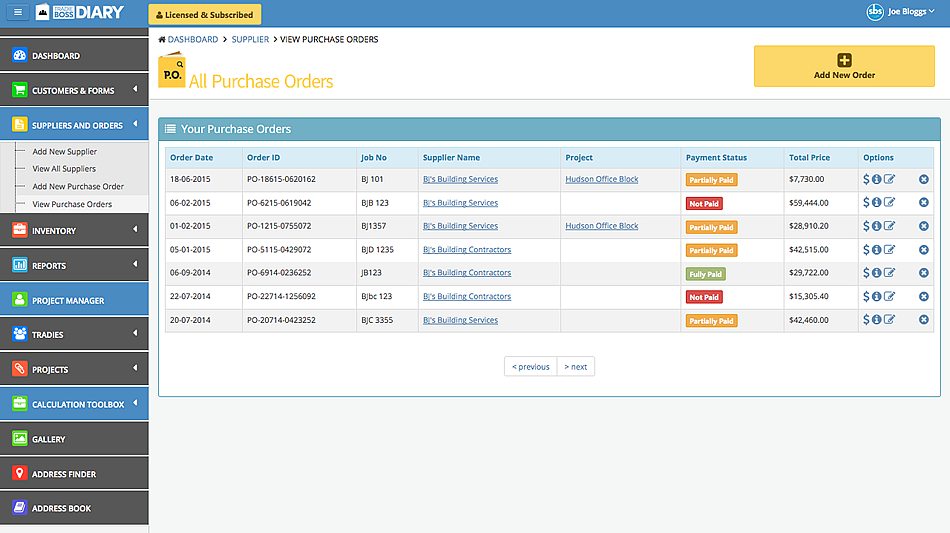Open BJ's Building Contractors link for JB123
Screen dimensions: 950x533
tap(467, 273)
